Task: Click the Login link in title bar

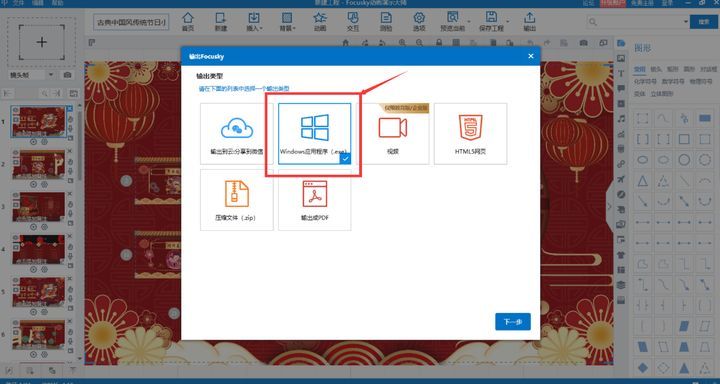Action: tap(667, 3)
